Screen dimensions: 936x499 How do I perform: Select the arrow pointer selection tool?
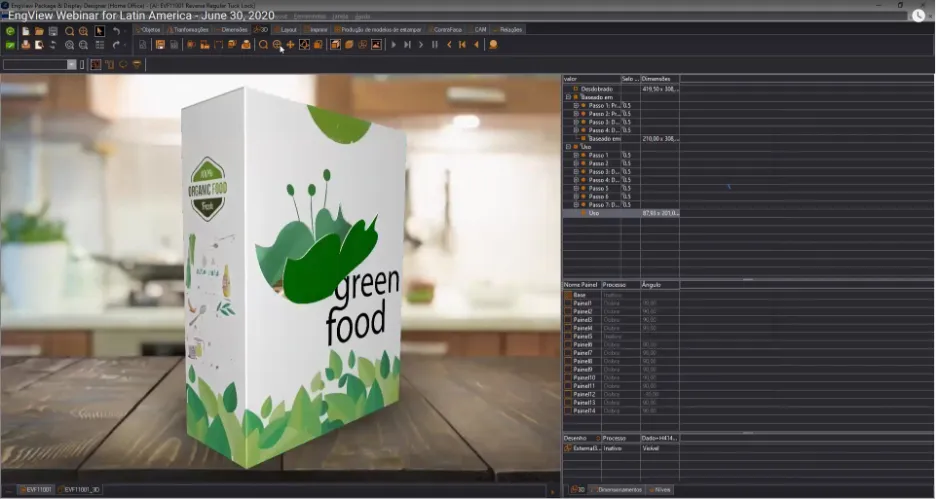tap(100, 31)
